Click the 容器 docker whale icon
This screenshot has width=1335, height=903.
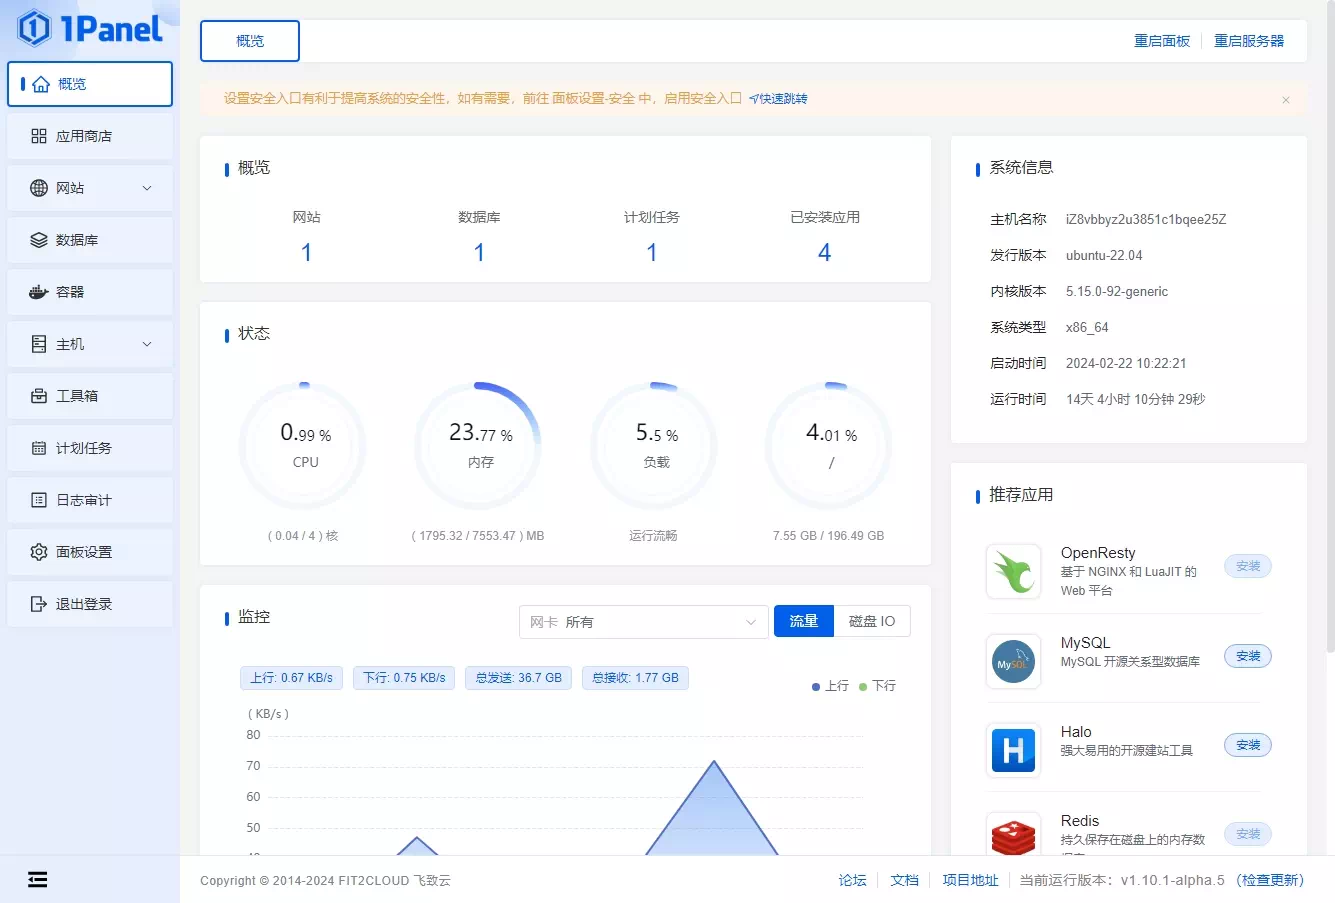(39, 292)
